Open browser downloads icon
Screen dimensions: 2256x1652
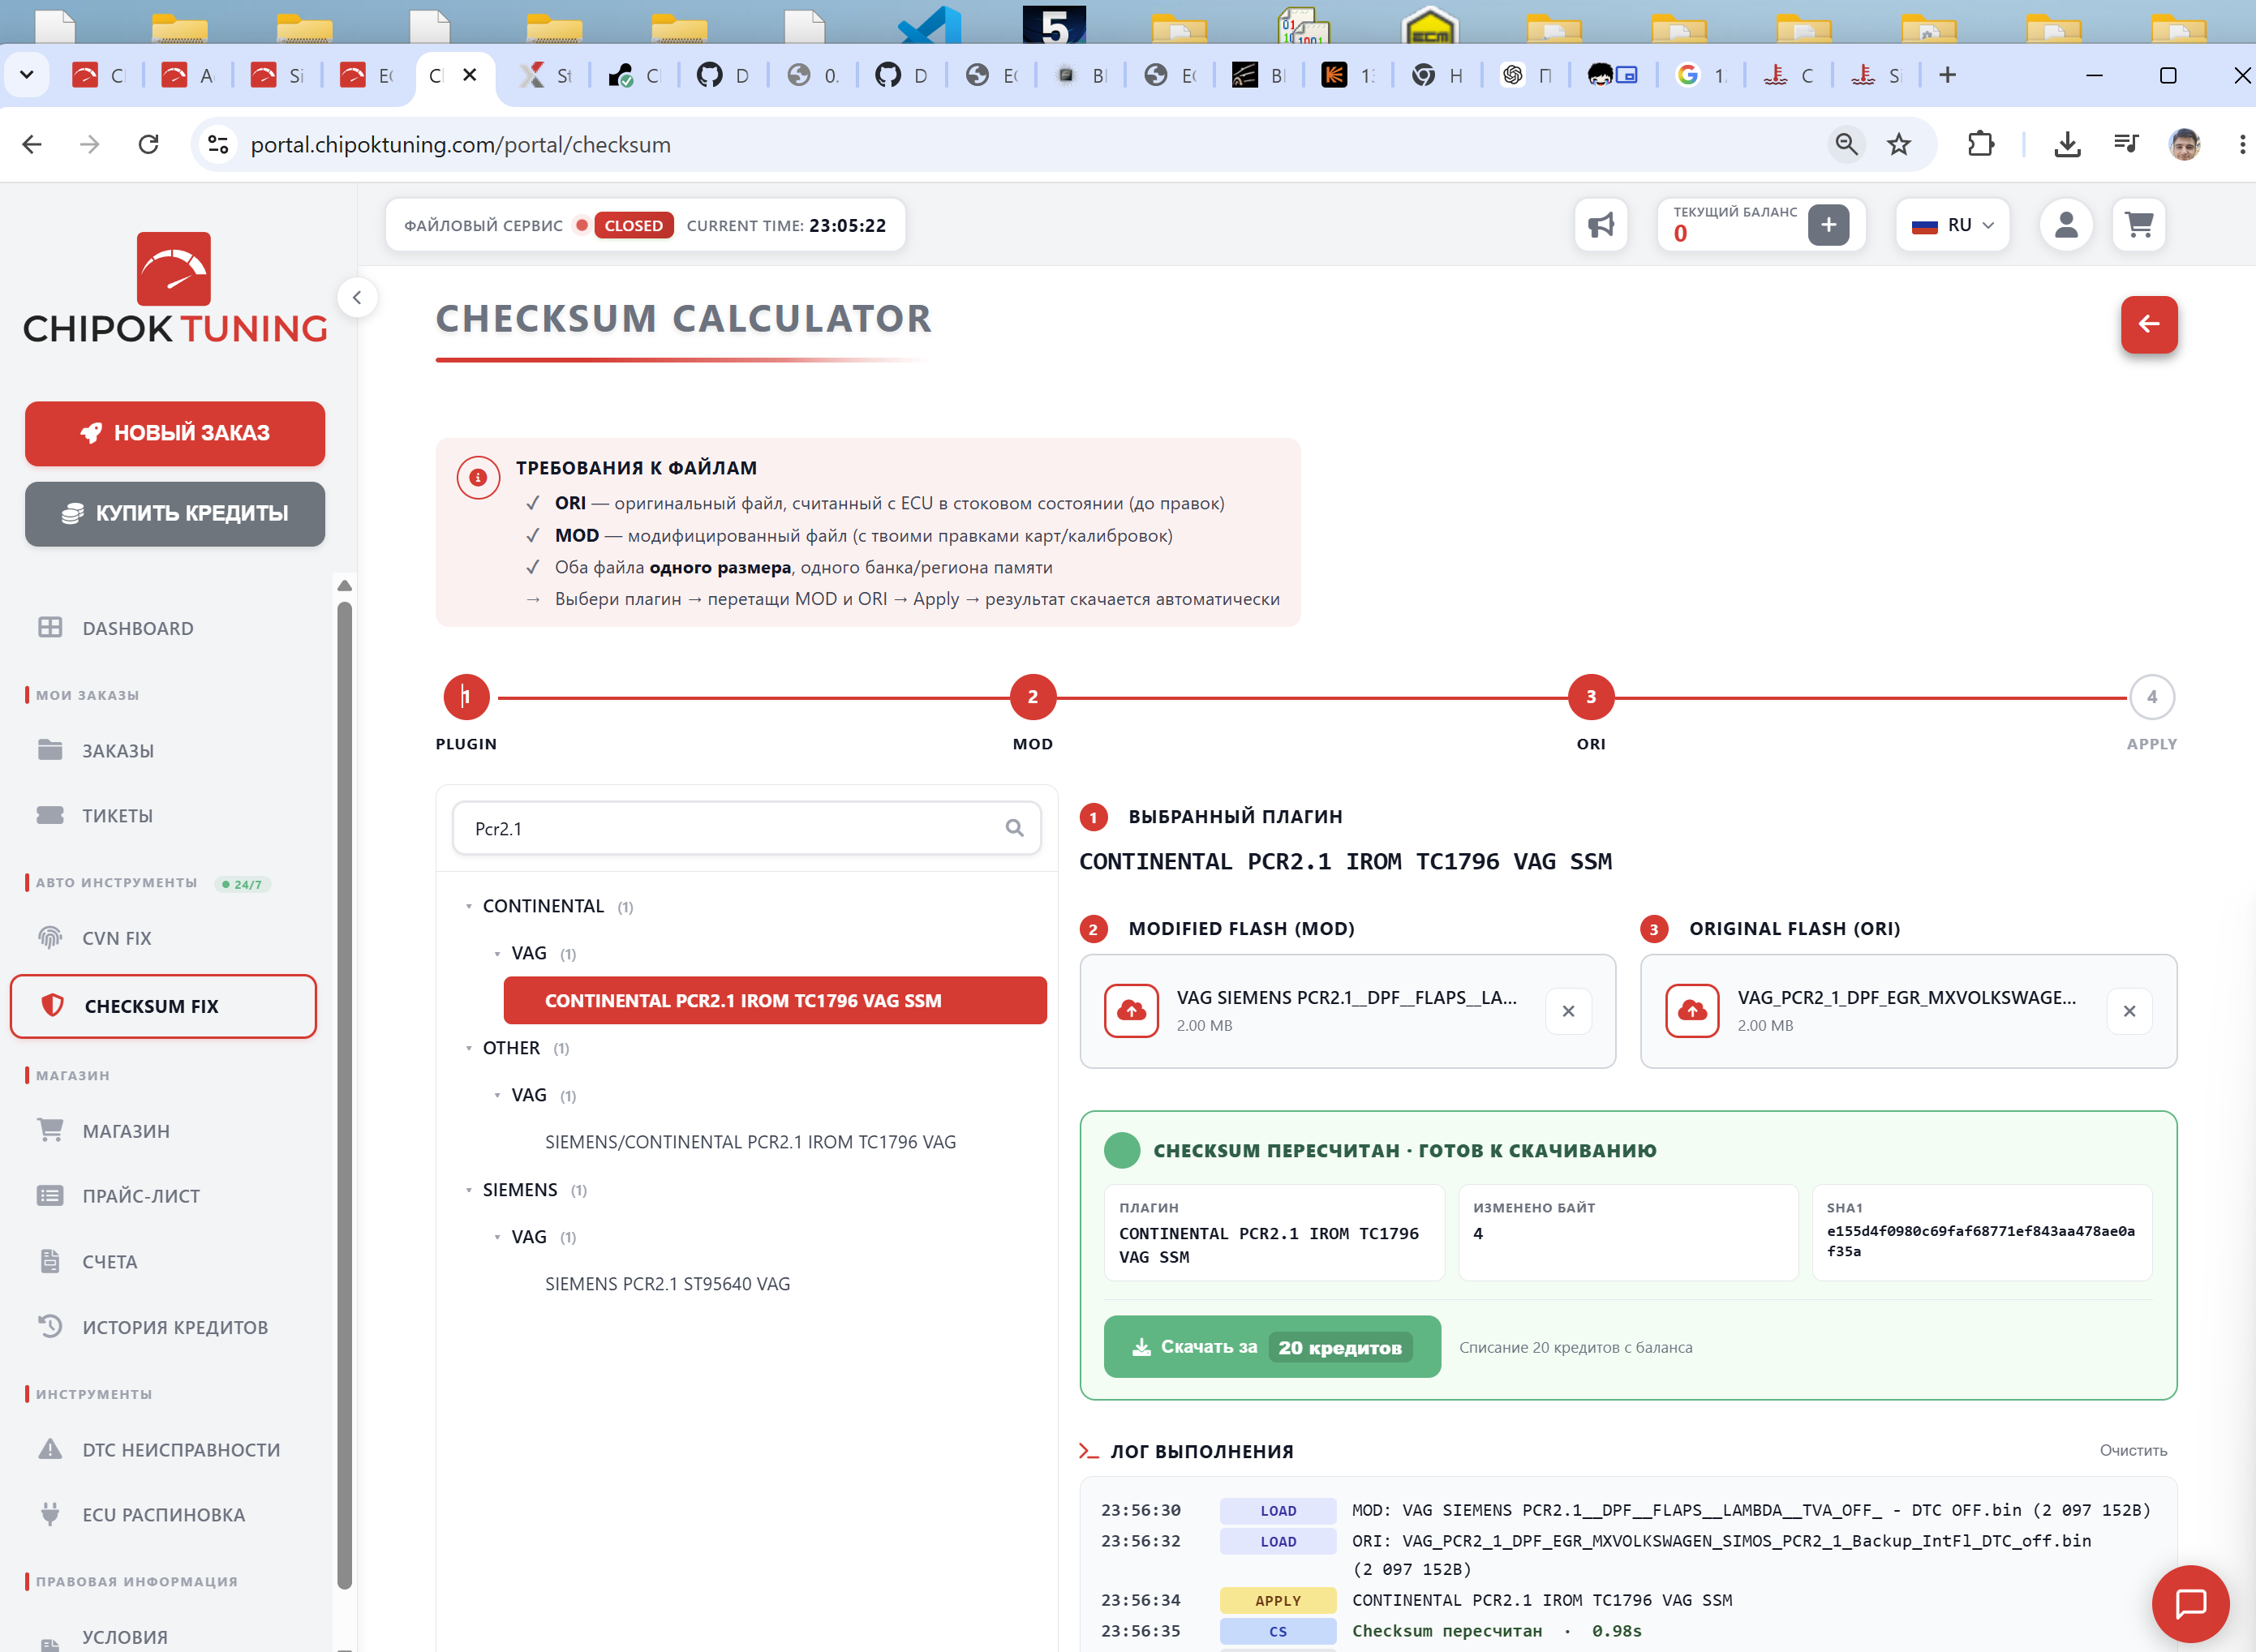click(2067, 144)
